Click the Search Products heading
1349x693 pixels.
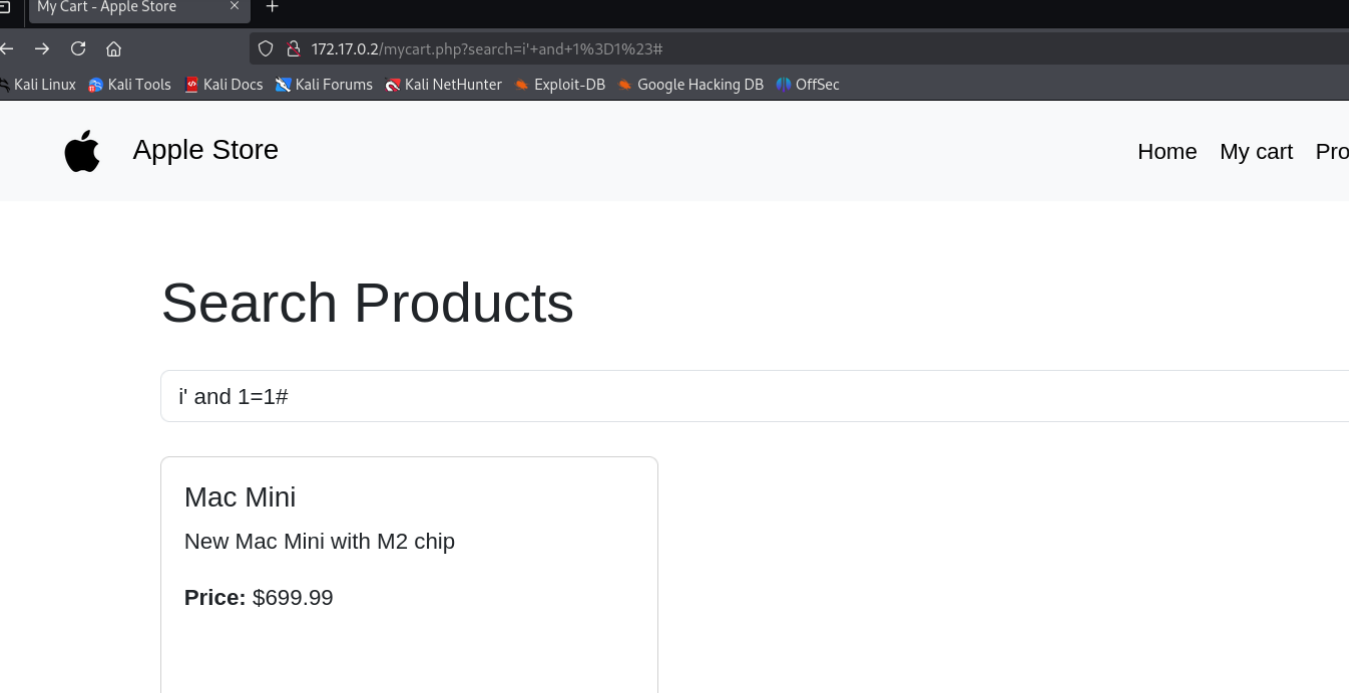[367, 302]
